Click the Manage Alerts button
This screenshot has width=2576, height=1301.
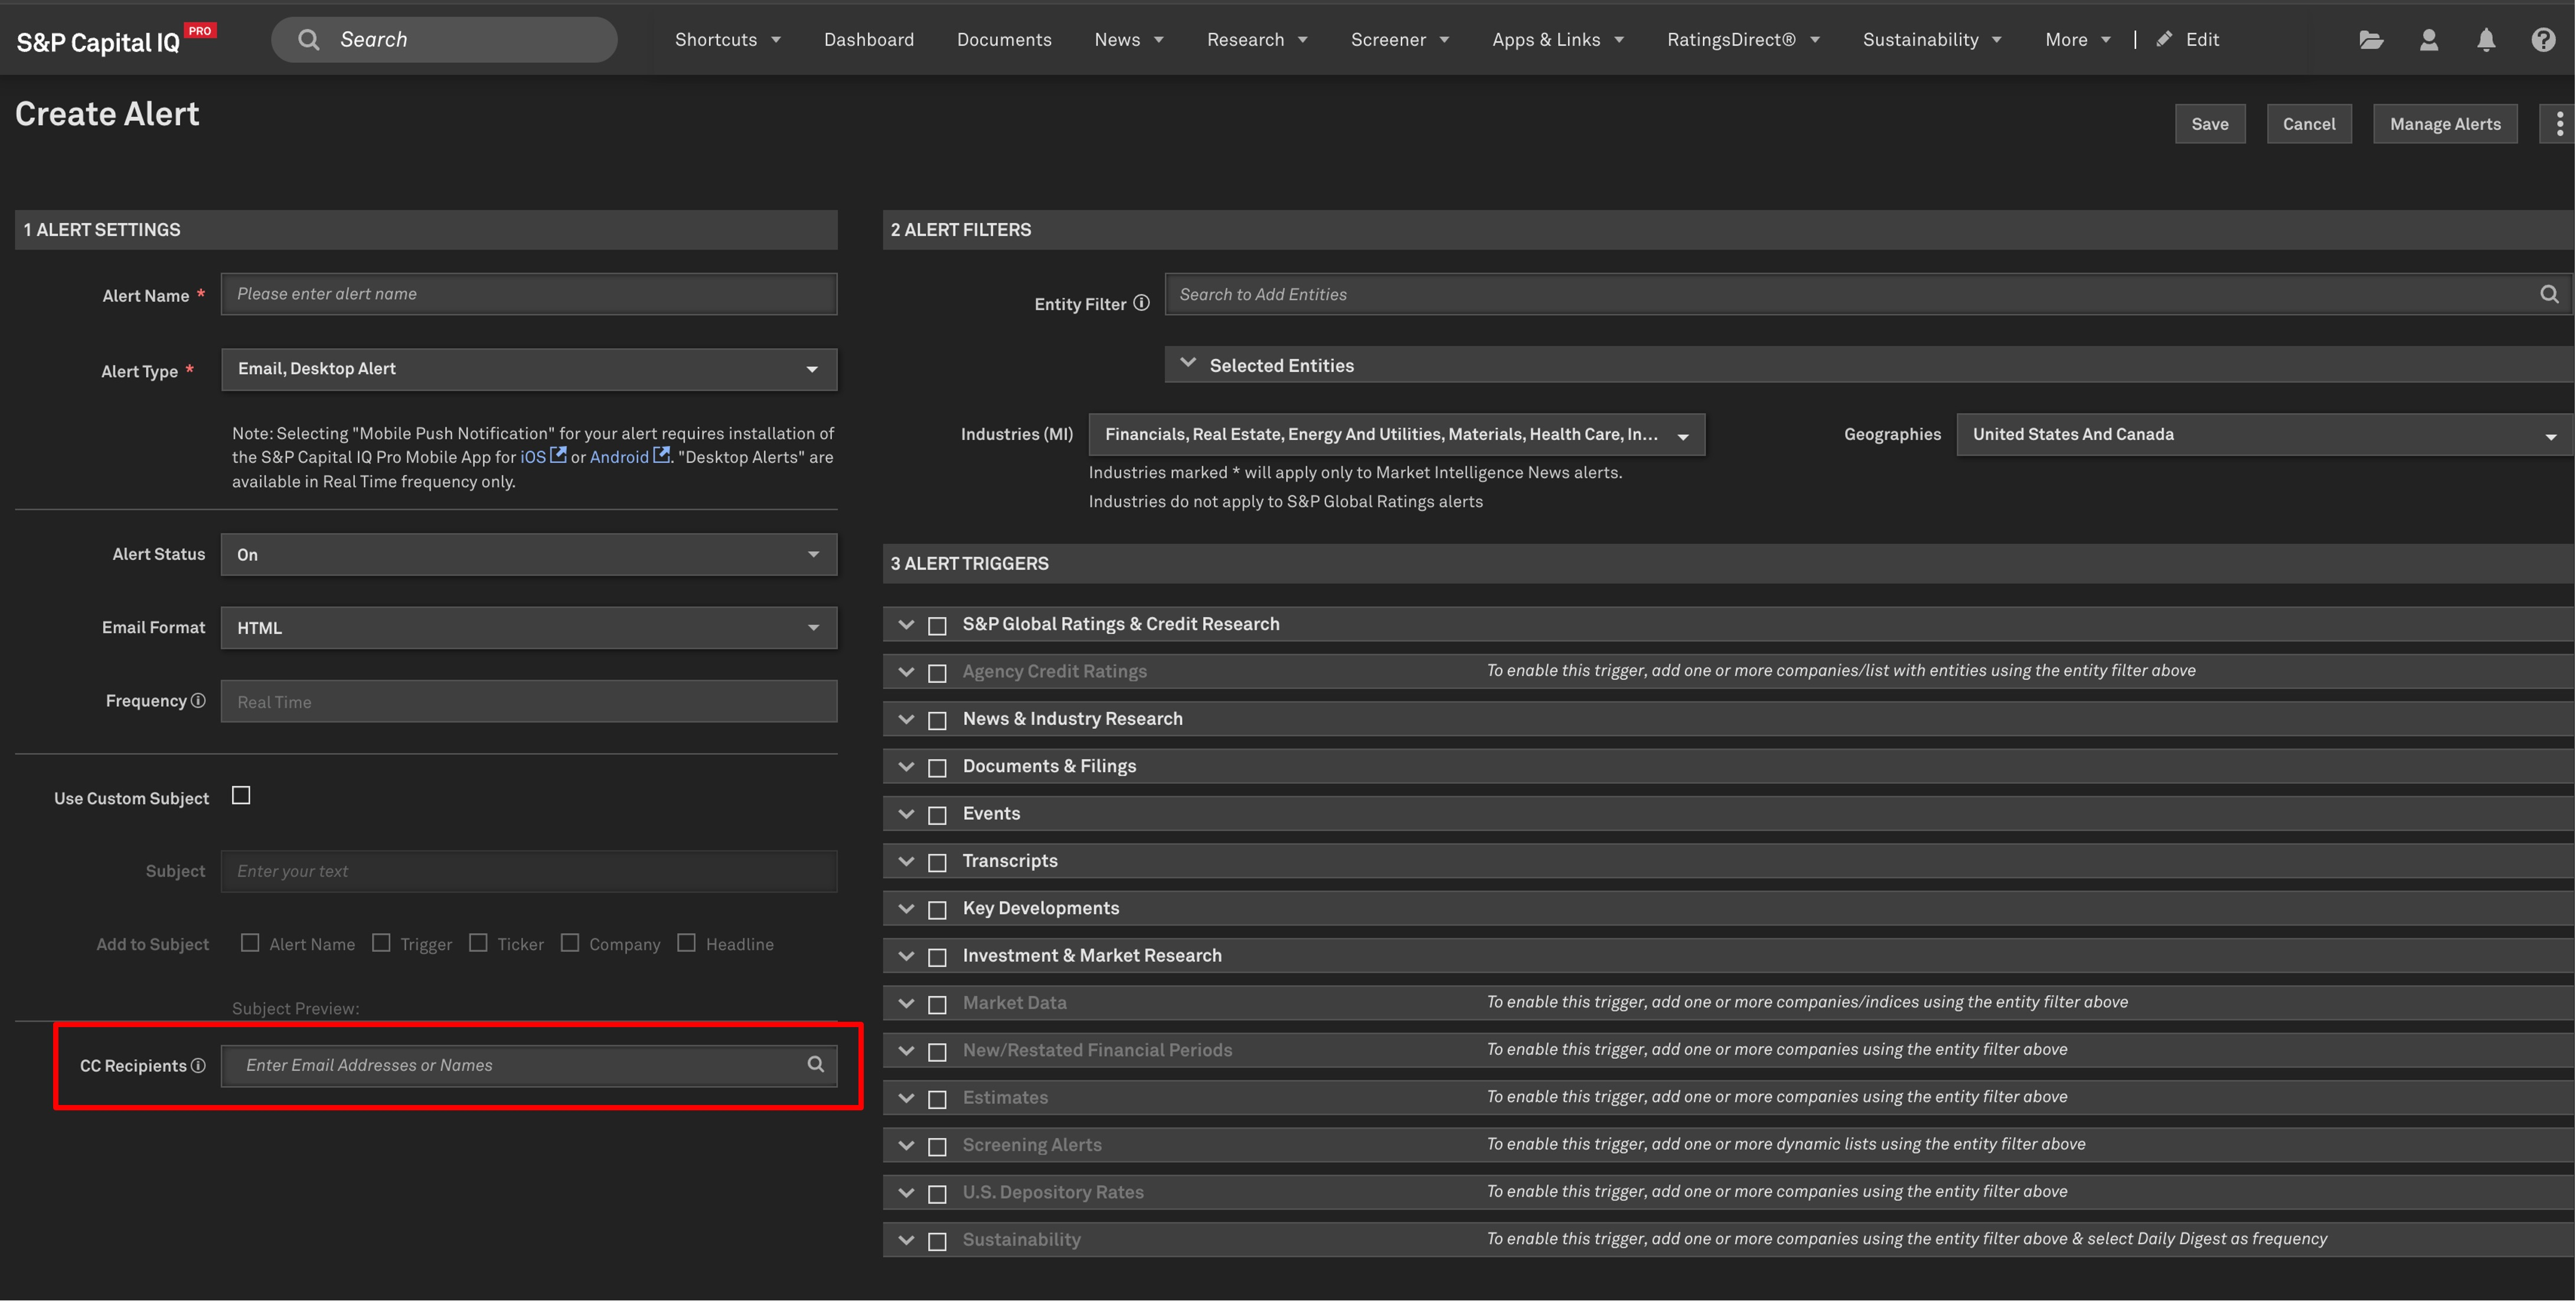pos(2445,124)
